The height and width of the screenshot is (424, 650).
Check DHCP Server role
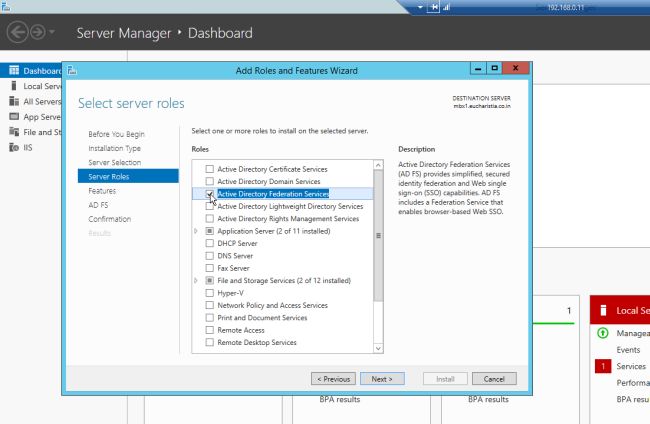point(210,243)
